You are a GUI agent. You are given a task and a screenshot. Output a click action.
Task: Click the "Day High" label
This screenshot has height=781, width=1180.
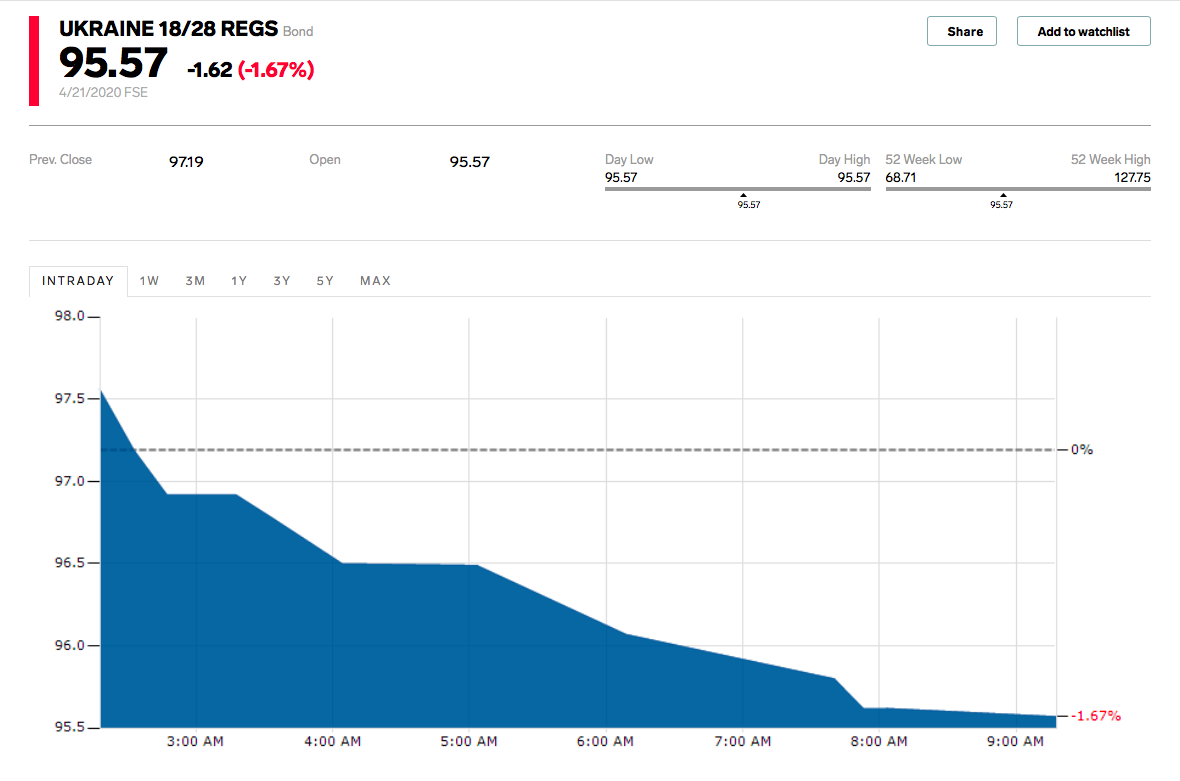point(844,160)
